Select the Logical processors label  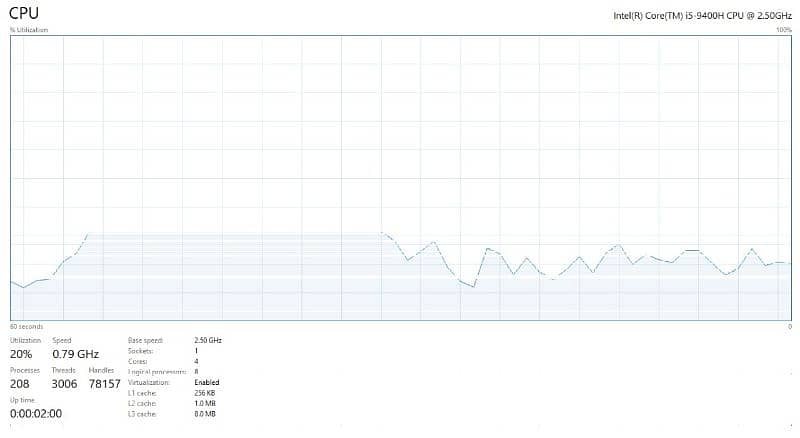click(155, 372)
